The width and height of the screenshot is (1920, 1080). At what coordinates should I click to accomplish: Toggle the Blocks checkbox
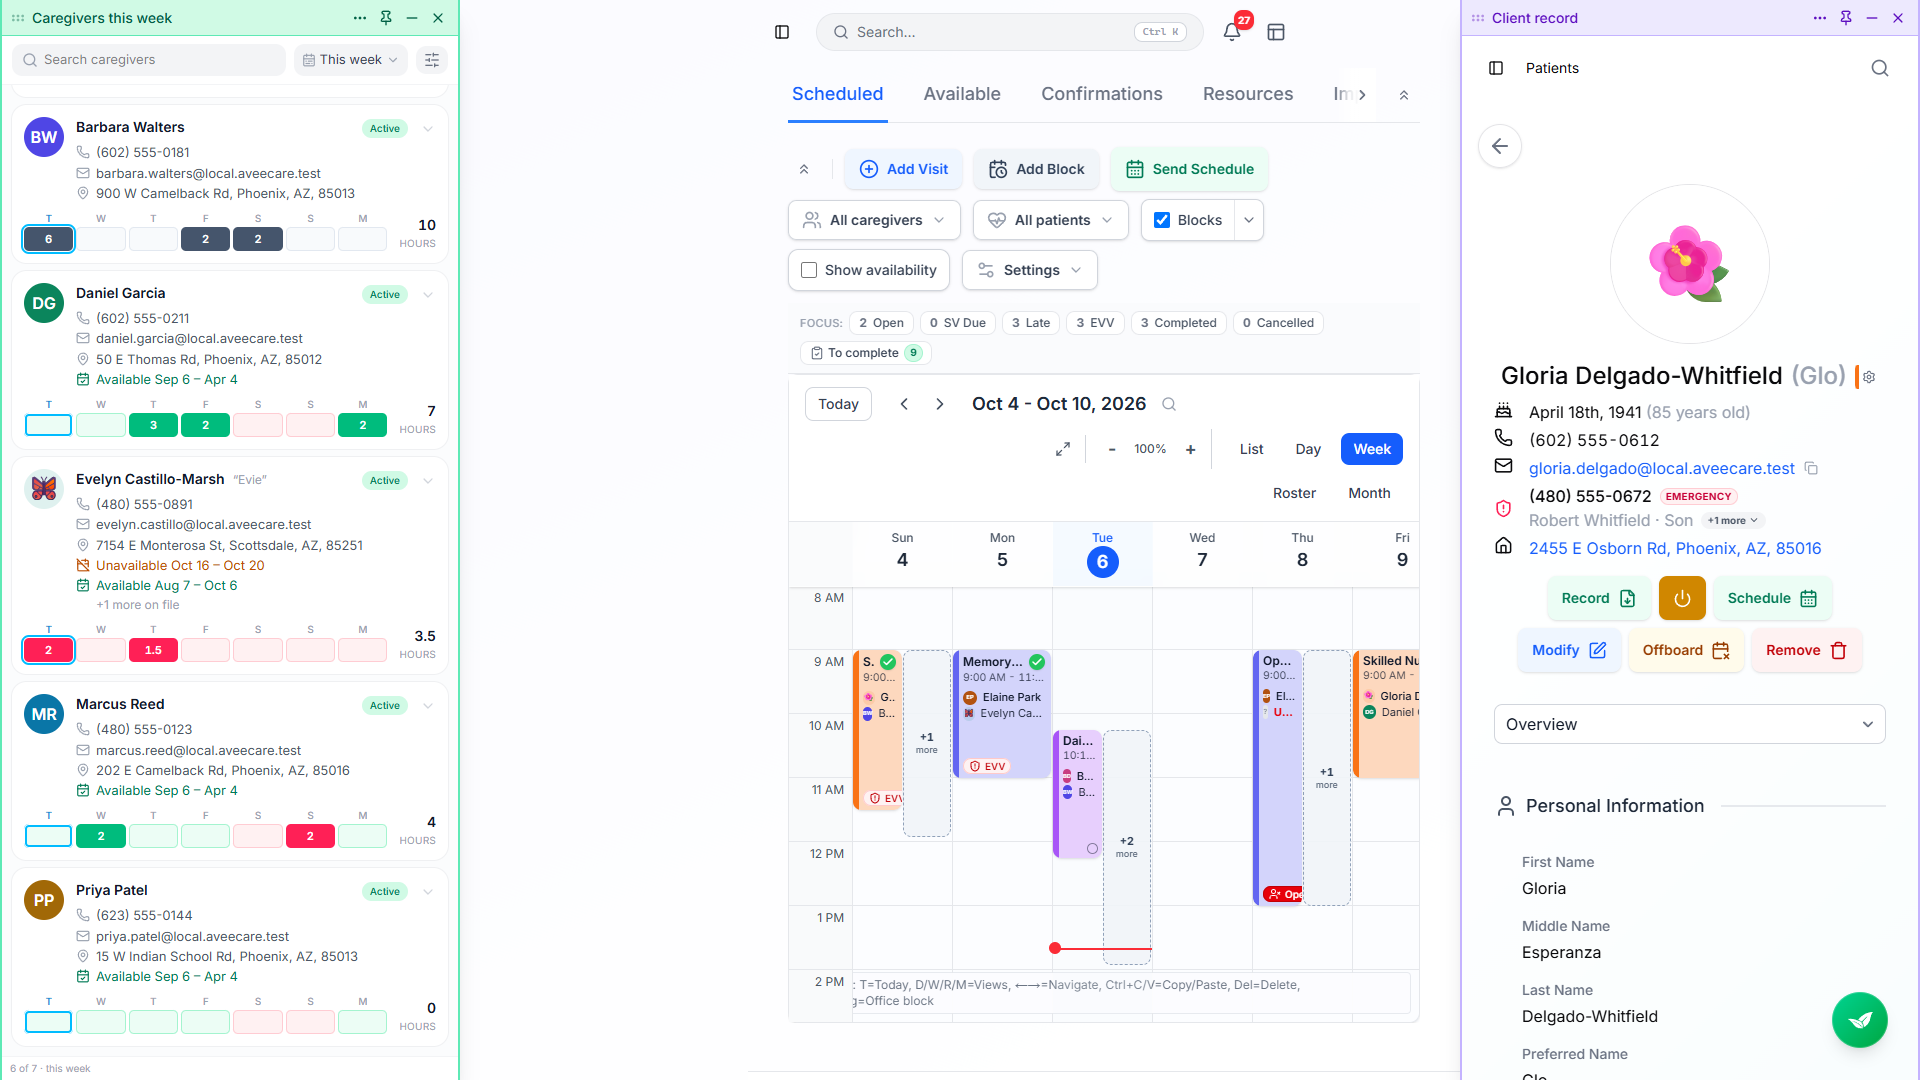tap(1162, 220)
